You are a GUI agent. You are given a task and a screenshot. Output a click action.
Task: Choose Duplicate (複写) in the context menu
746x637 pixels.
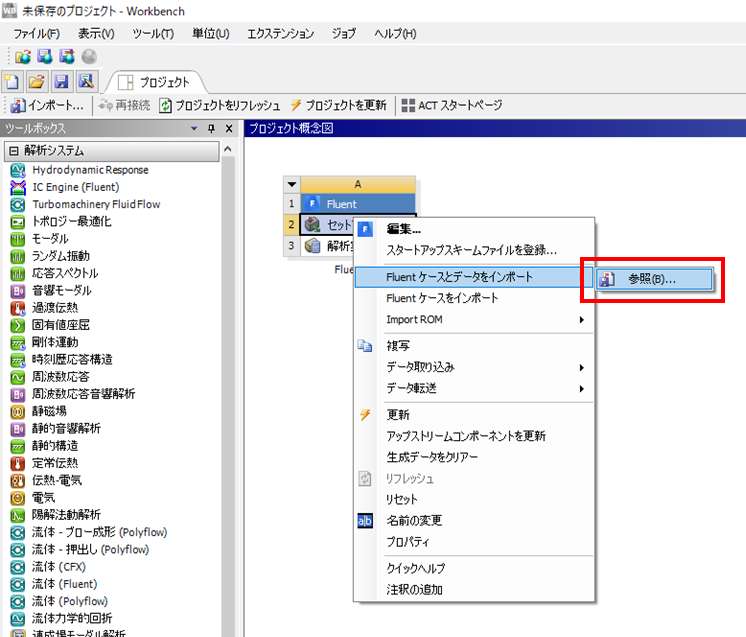point(474,346)
